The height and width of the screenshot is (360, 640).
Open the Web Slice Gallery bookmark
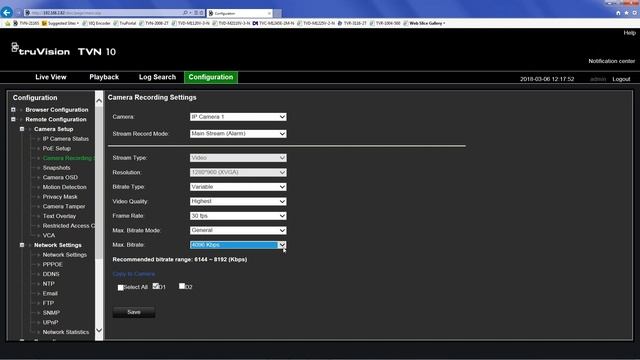coord(424,23)
